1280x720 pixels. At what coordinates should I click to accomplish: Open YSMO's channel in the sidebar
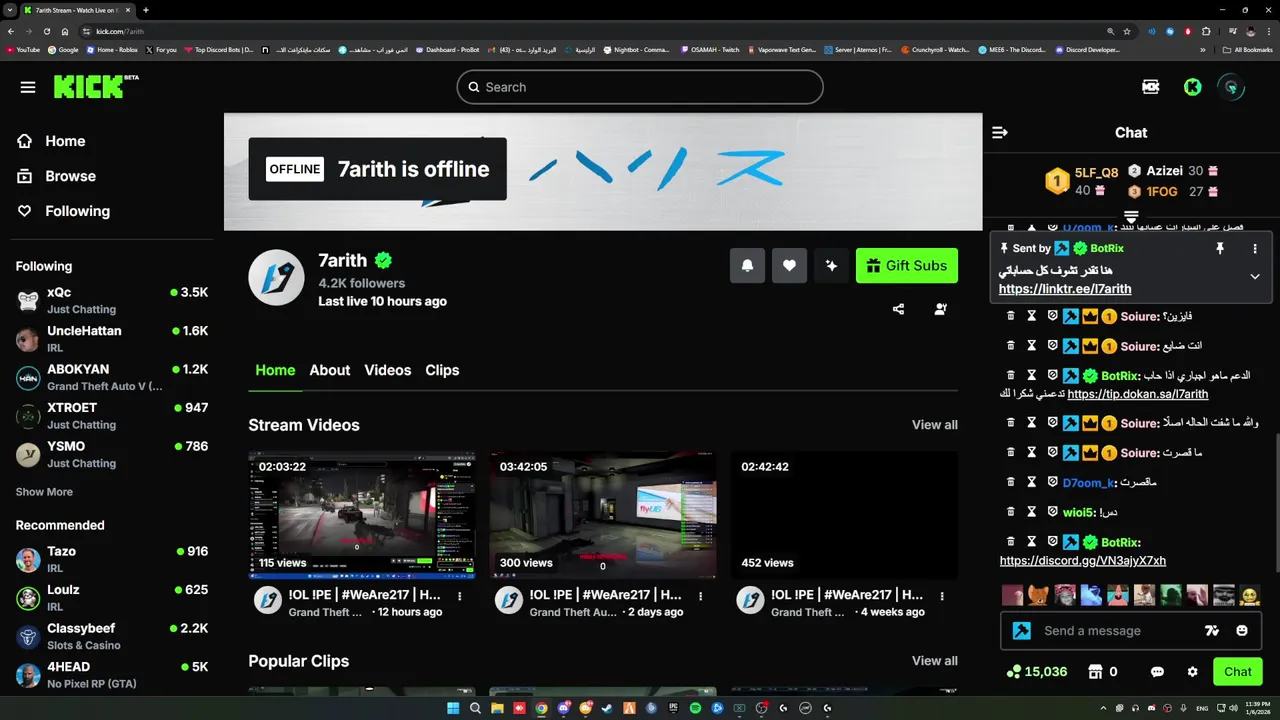tap(112, 454)
